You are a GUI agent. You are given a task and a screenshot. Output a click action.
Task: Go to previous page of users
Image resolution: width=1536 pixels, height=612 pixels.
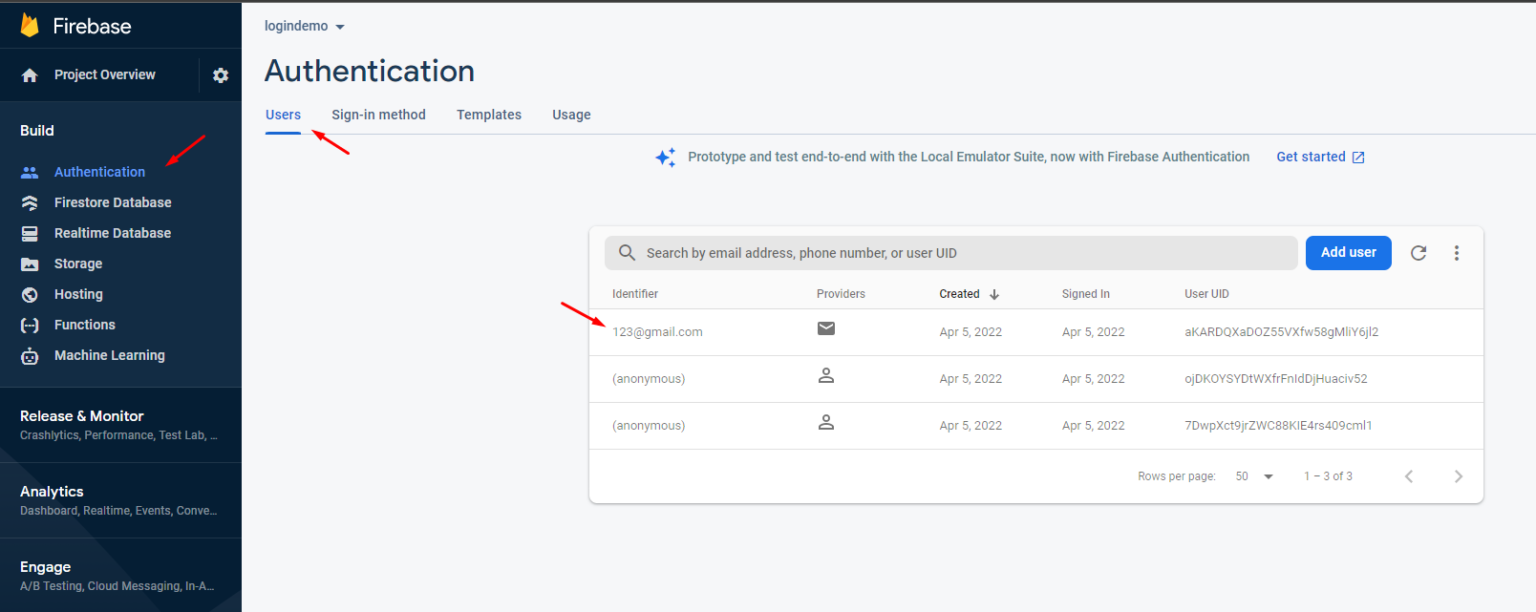(1409, 477)
